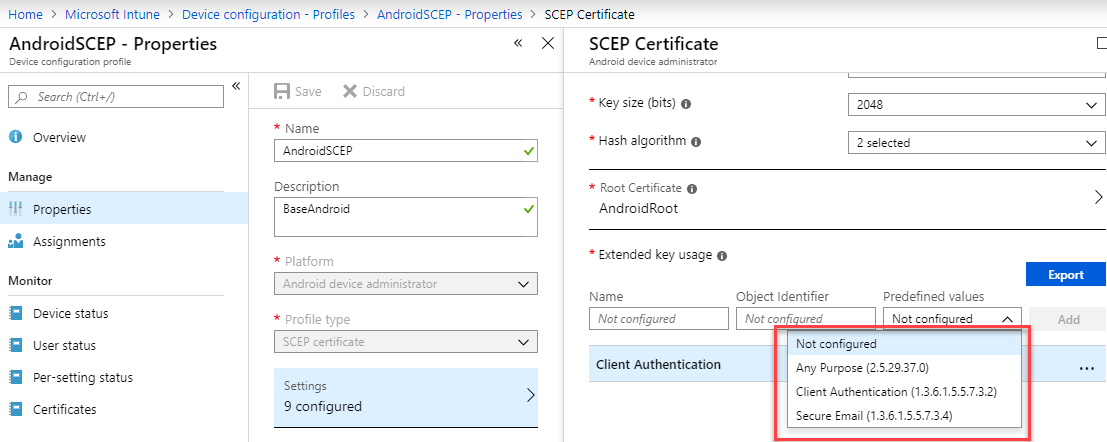Open the Key size (bits) dropdown

coord(976,104)
